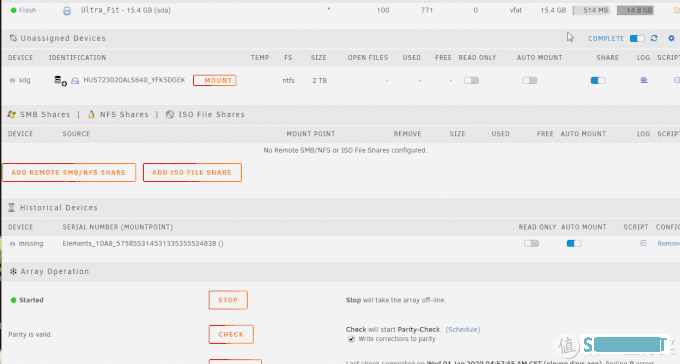Click the Parity is valid status text

coord(30,334)
